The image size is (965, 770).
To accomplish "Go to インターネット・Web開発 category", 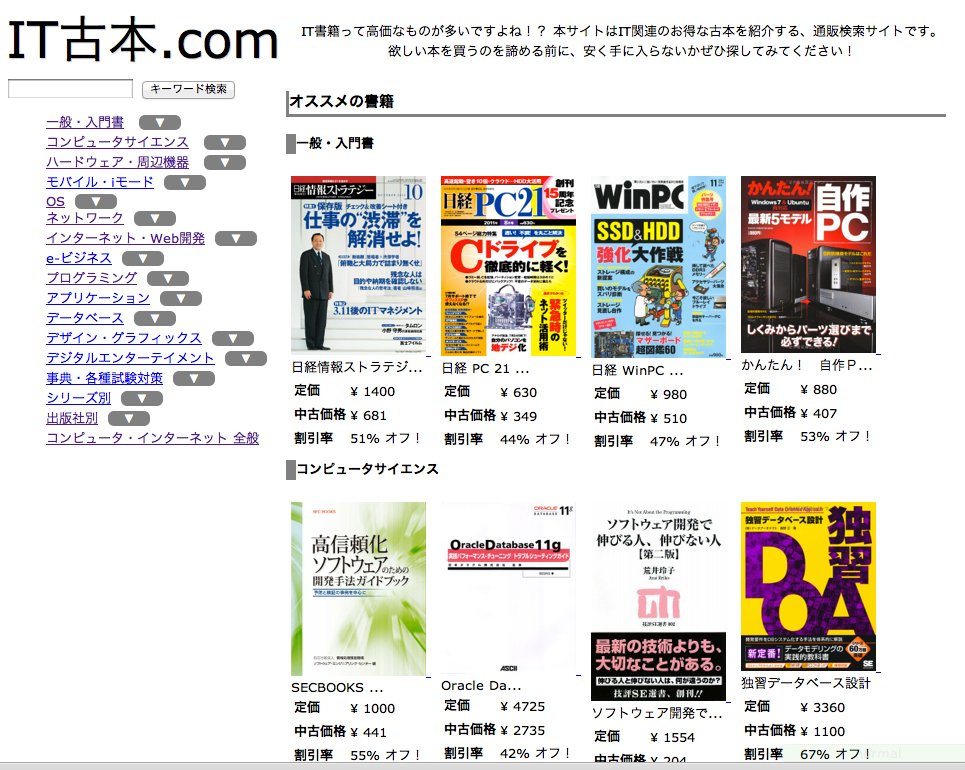I will click(x=125, y=238).
